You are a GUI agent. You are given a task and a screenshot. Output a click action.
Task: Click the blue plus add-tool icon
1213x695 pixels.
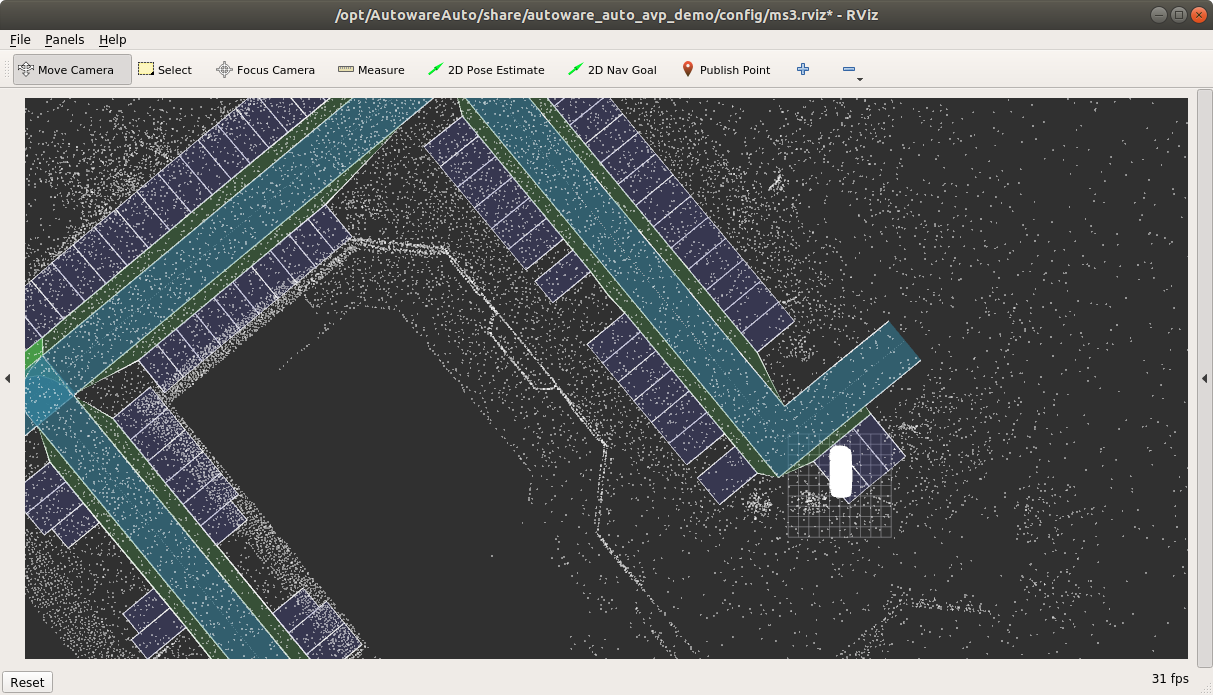tap(803, 69)
